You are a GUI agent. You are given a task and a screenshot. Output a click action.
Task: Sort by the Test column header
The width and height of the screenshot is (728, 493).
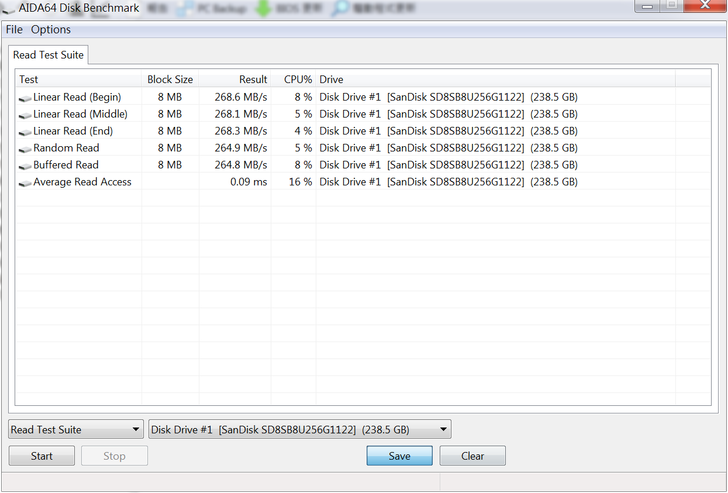(79, 79)
